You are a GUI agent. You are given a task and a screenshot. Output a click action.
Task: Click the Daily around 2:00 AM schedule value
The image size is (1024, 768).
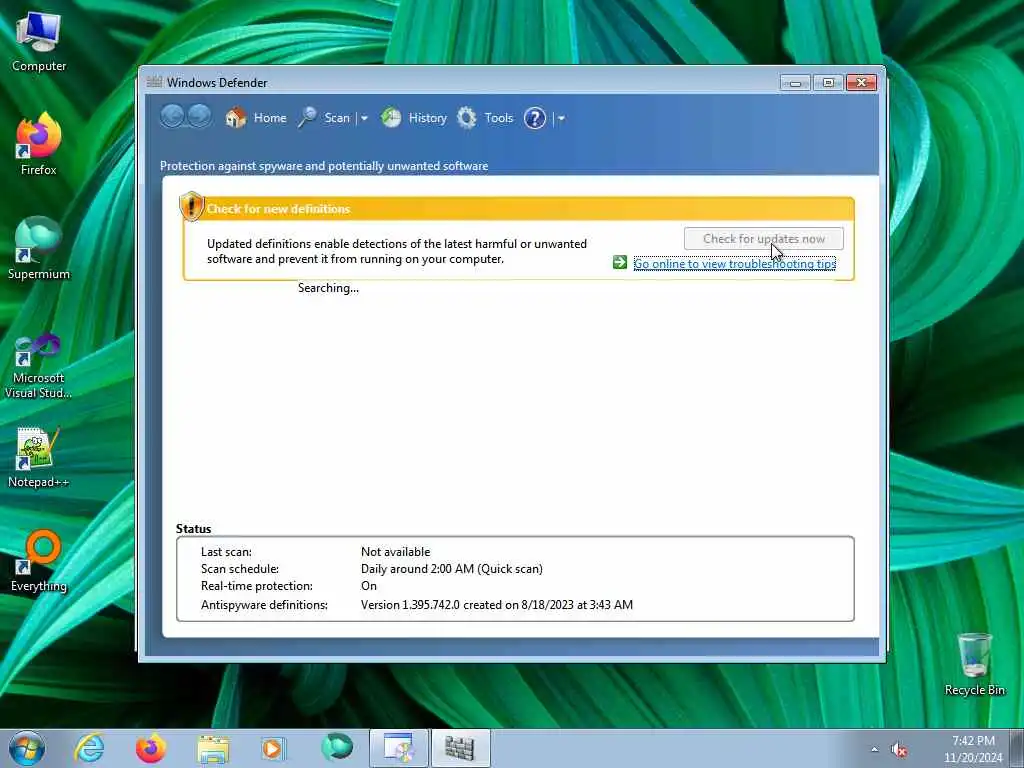pyautogui.click(x=451, y=569)
